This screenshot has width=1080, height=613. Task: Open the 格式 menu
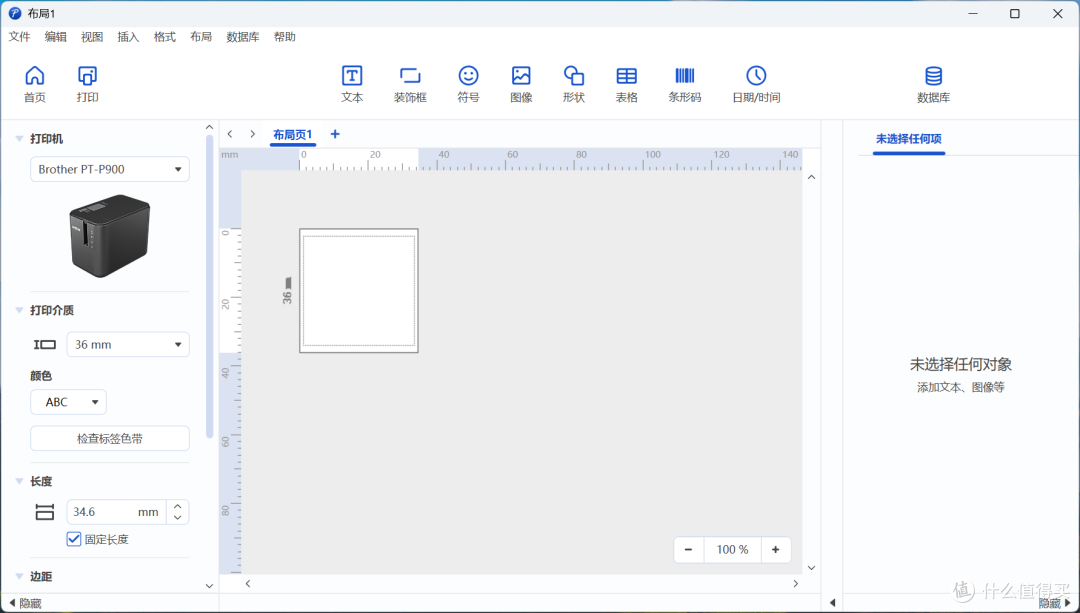click(x=165, y=37)
